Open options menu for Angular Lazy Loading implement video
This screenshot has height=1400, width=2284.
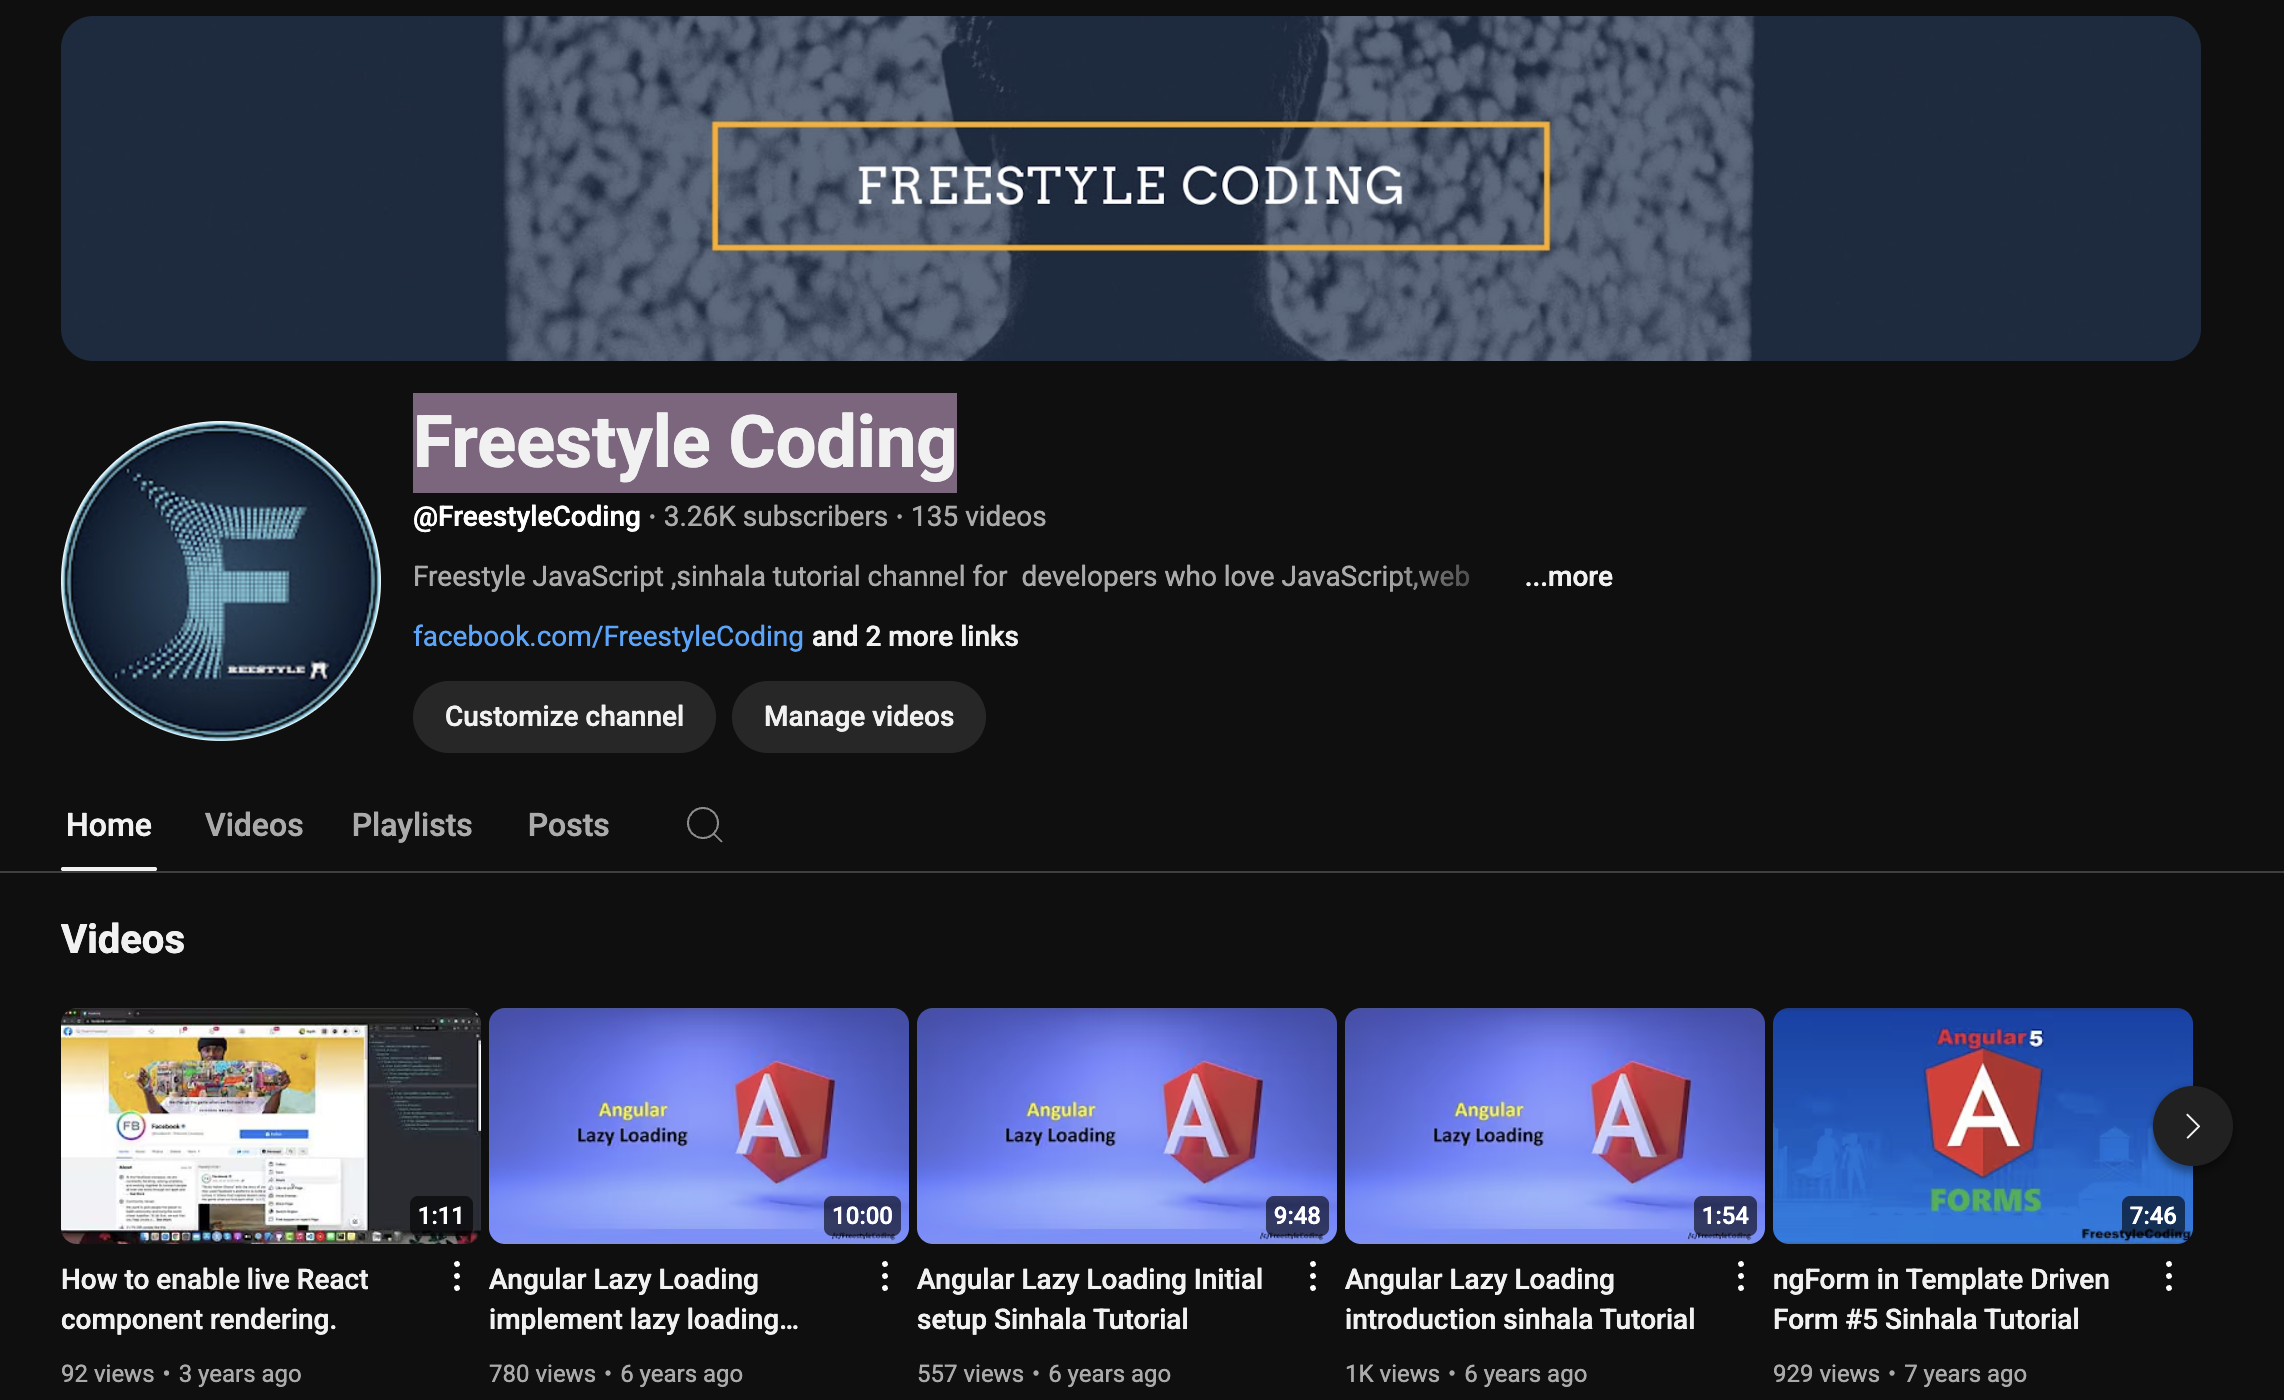(884, 1276)
